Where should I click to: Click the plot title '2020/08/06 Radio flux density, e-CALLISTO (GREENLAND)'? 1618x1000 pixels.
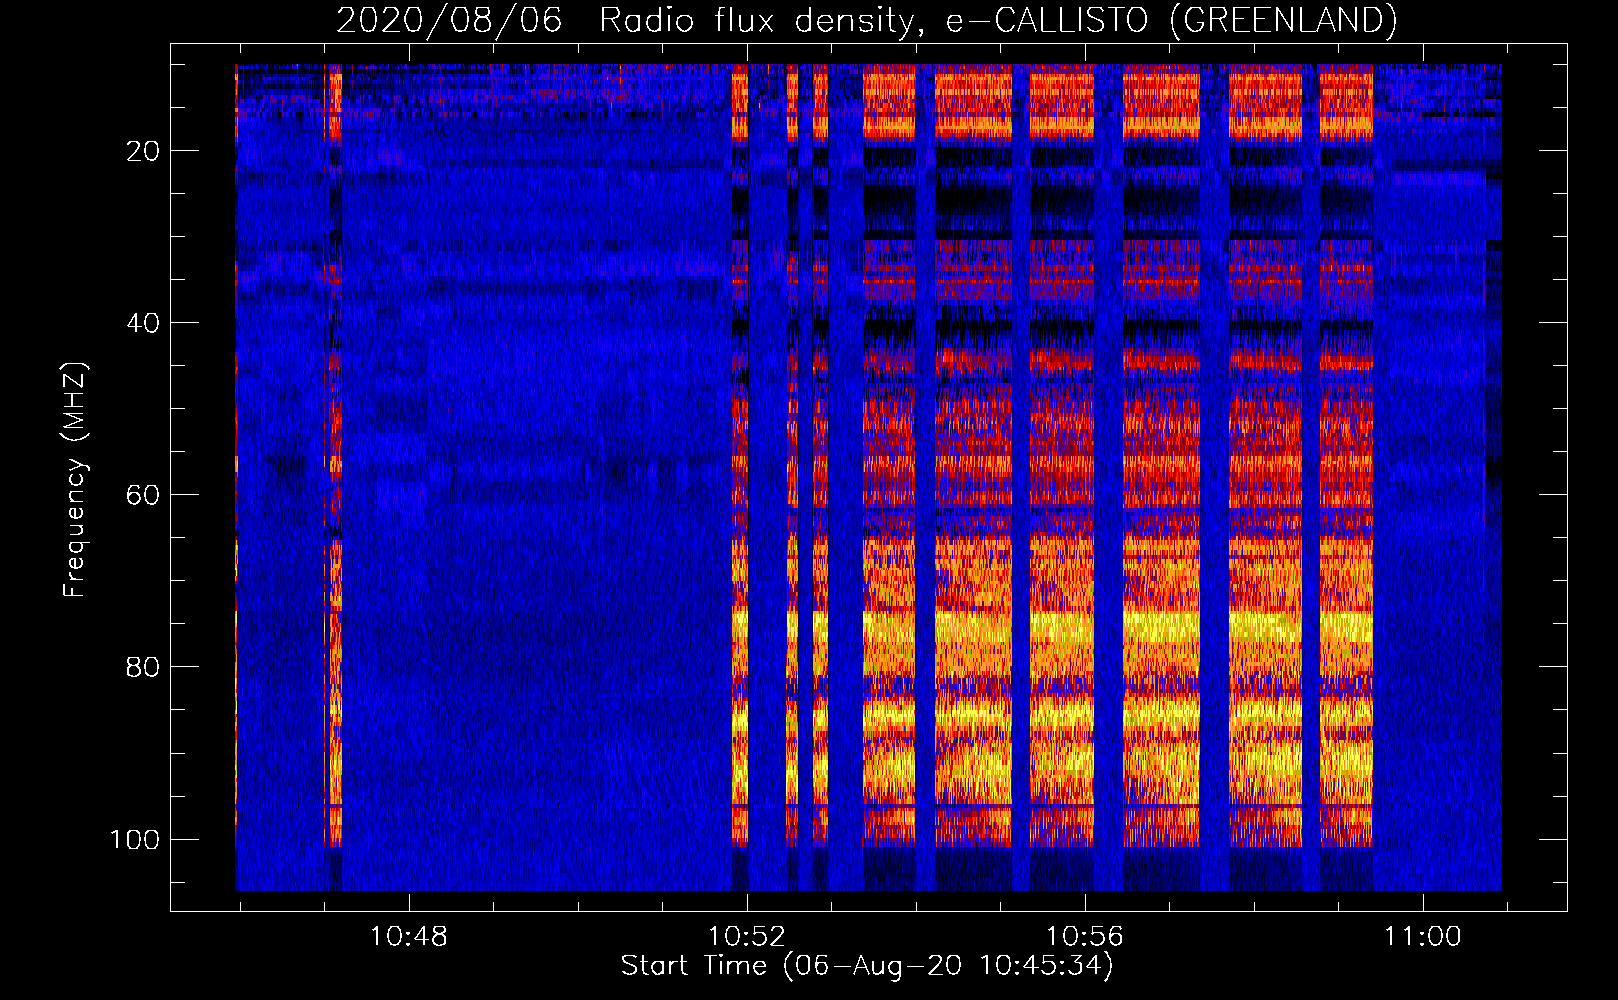[866, 20]
